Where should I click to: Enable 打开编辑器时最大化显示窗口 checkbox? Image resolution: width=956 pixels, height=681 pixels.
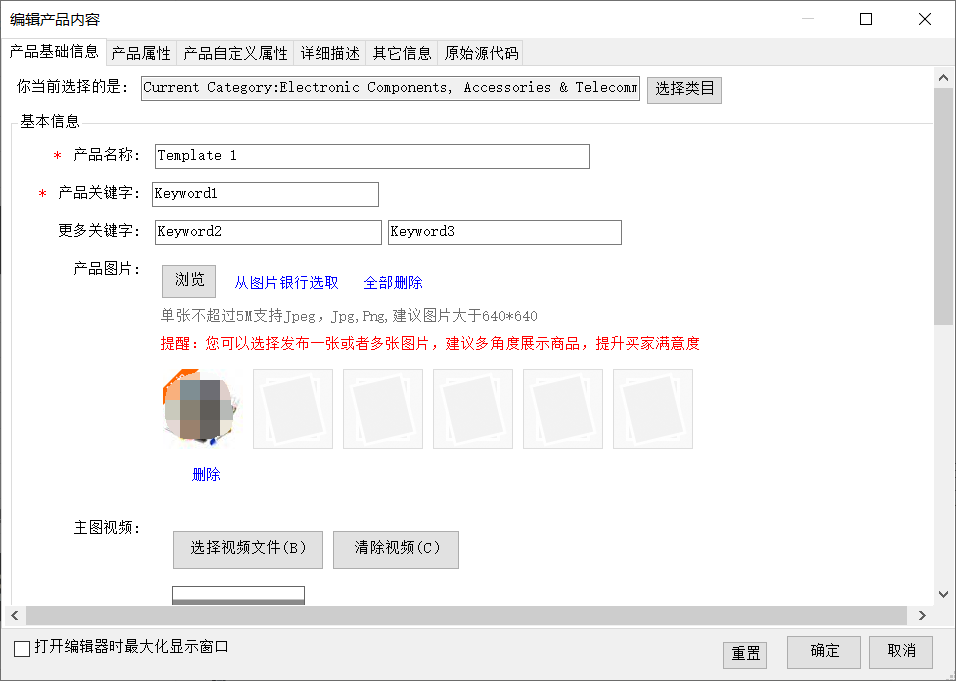(x=22, y=649)
